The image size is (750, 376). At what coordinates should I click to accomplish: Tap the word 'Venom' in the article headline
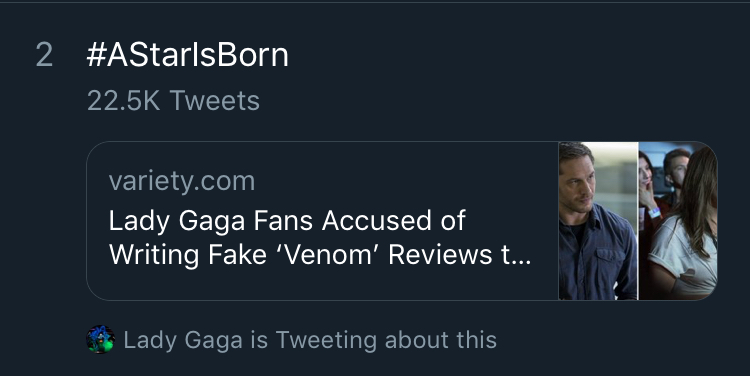tap(329, 255)
